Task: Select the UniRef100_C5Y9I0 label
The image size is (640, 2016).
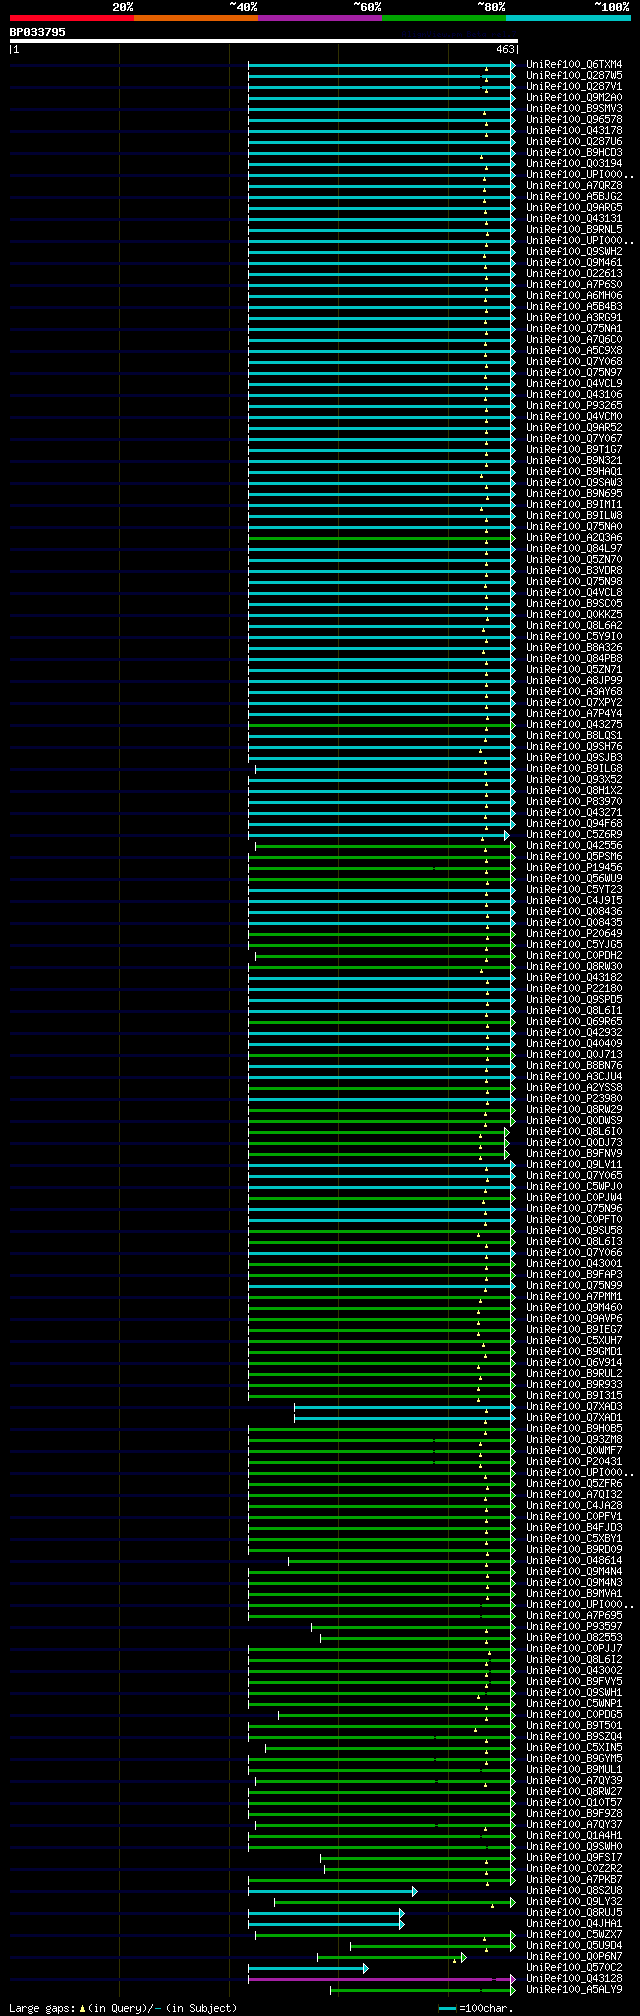Action: 574,636
